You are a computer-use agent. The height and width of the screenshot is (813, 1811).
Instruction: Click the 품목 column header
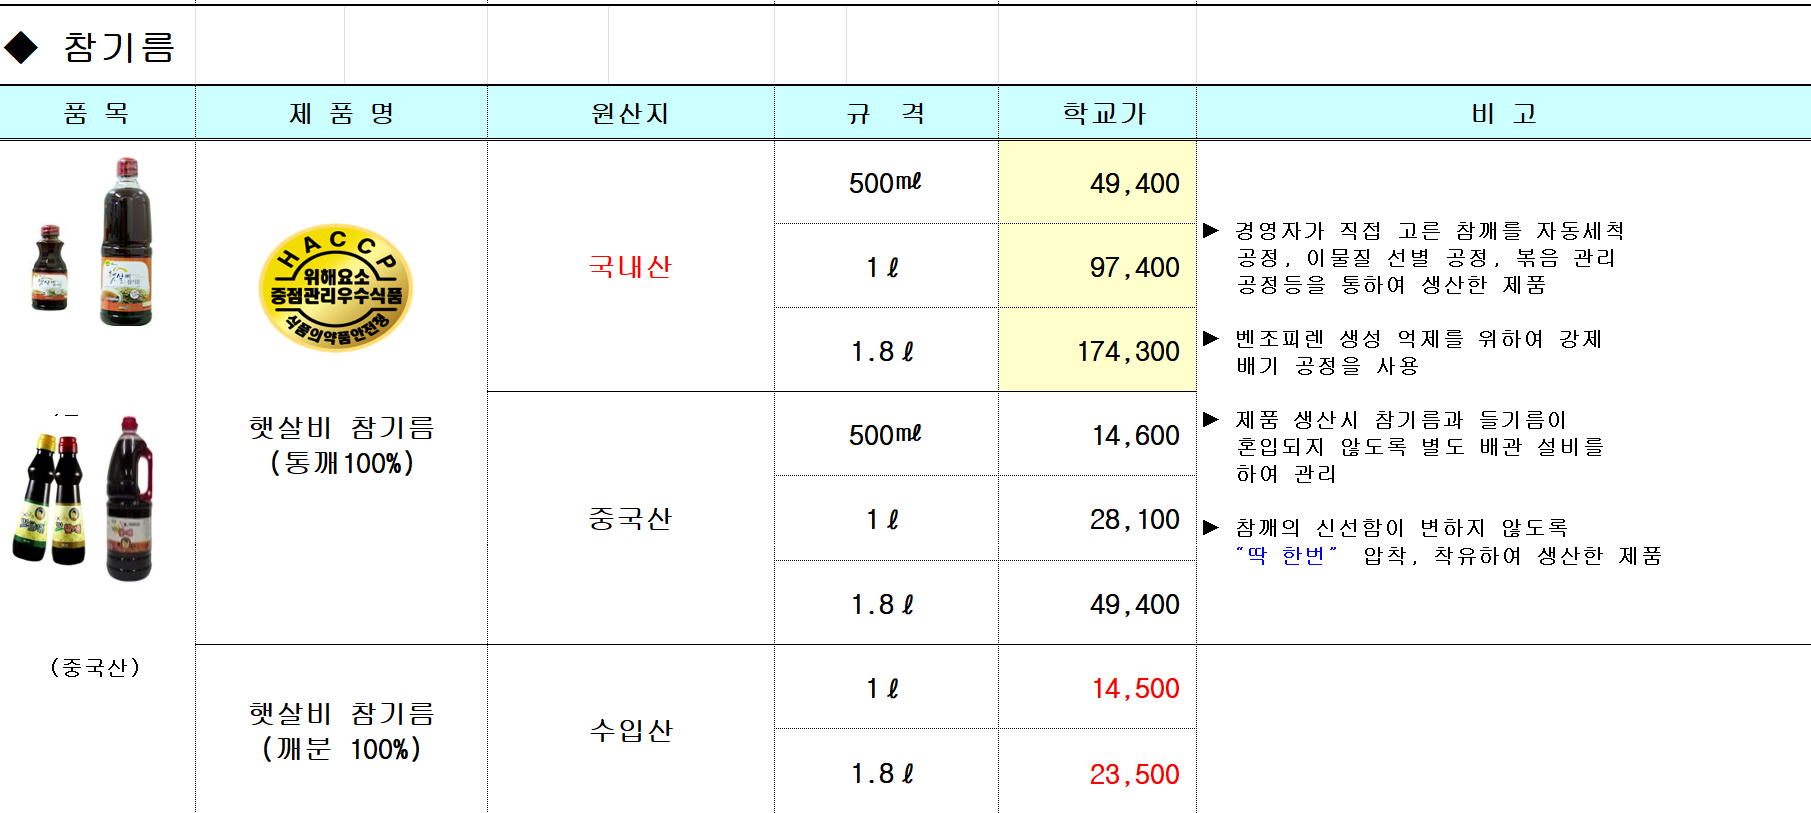coord(97,113)
